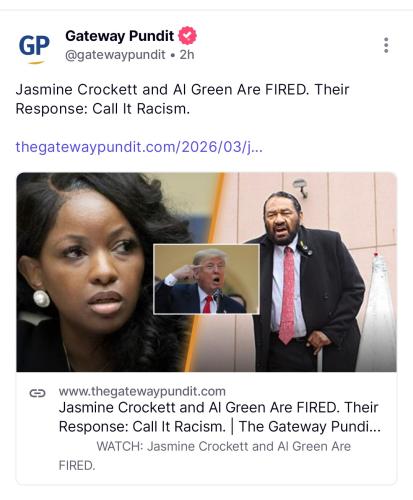Open the three-dot post options menu
This screenshot has height=500, width=413.
pos(386,45)
